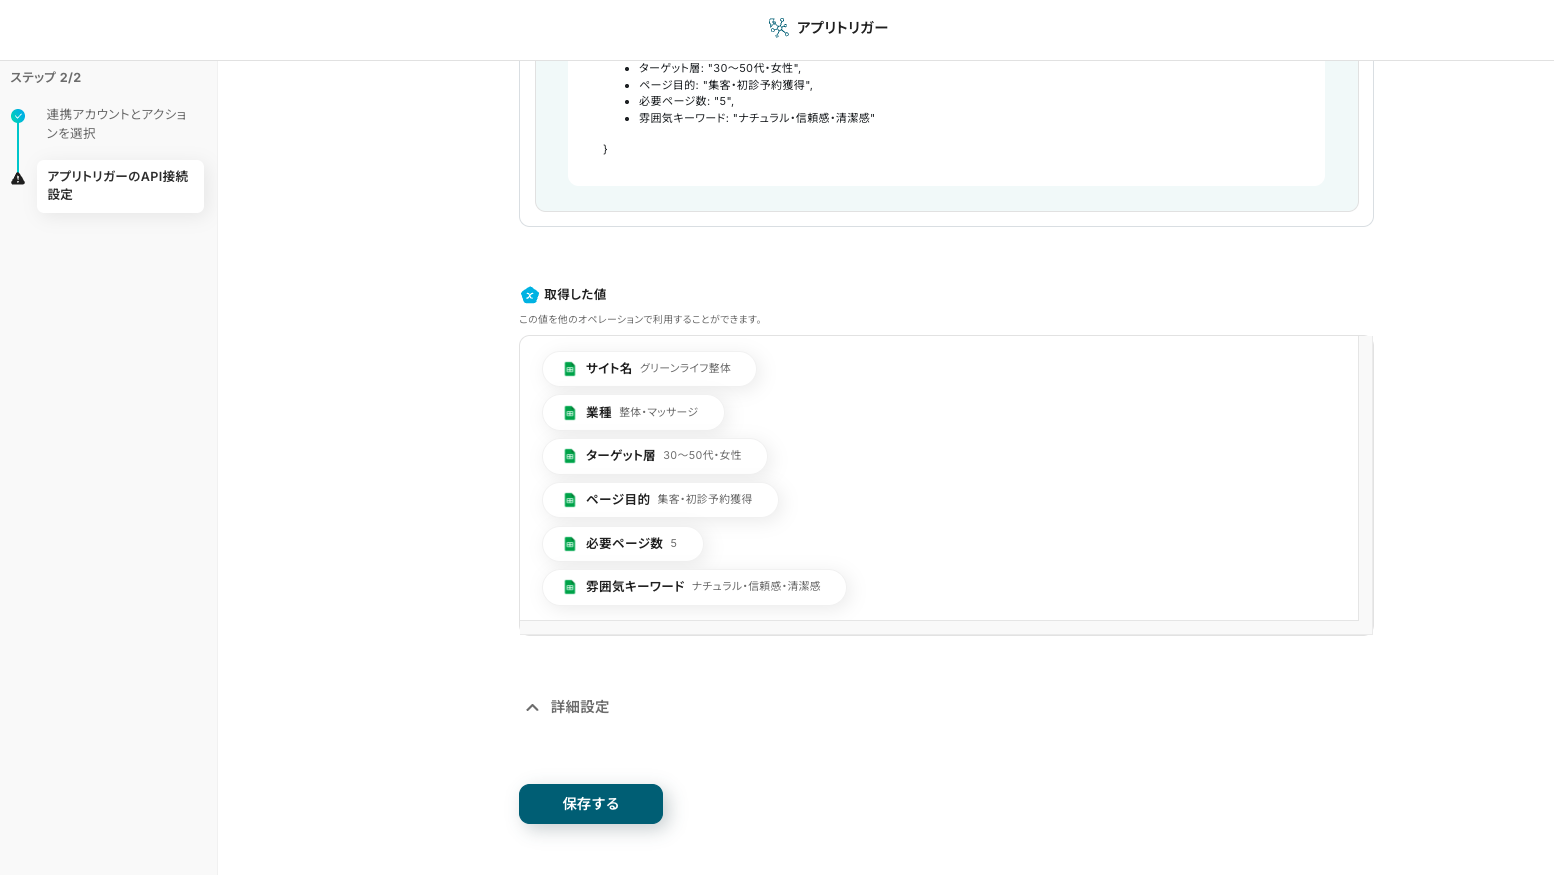Image resolution: width=1554 pixels, height=875 pixels.
Task: Click the アプリトリガー page title
Action: tap(842, 28)
